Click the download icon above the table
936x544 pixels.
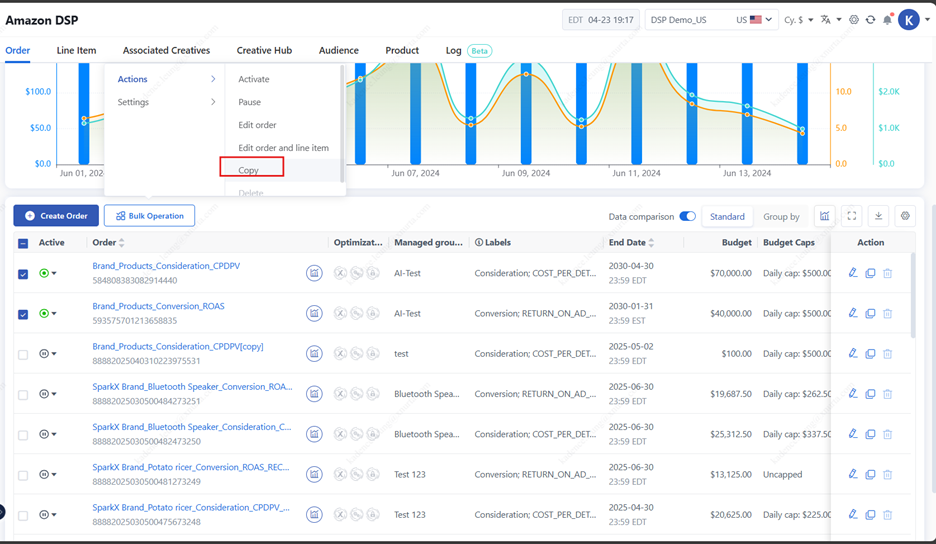pos(878,216)
